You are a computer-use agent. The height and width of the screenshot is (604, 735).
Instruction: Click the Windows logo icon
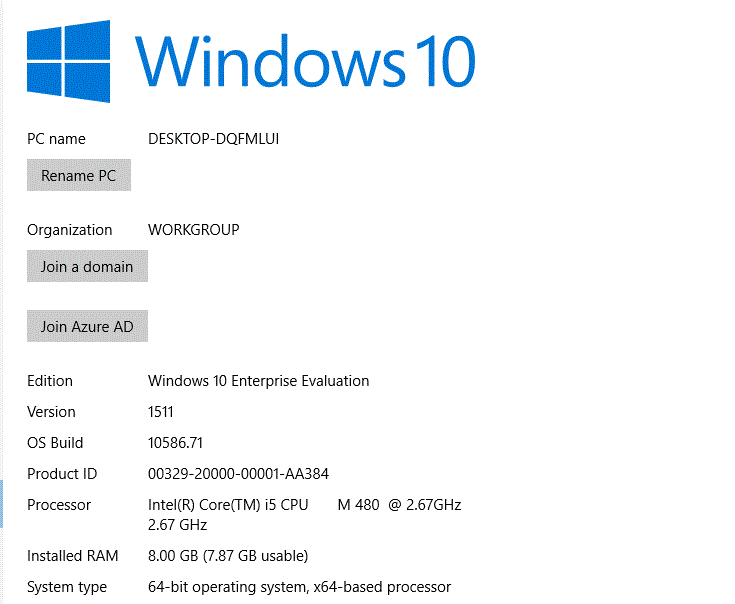point(68,61)
